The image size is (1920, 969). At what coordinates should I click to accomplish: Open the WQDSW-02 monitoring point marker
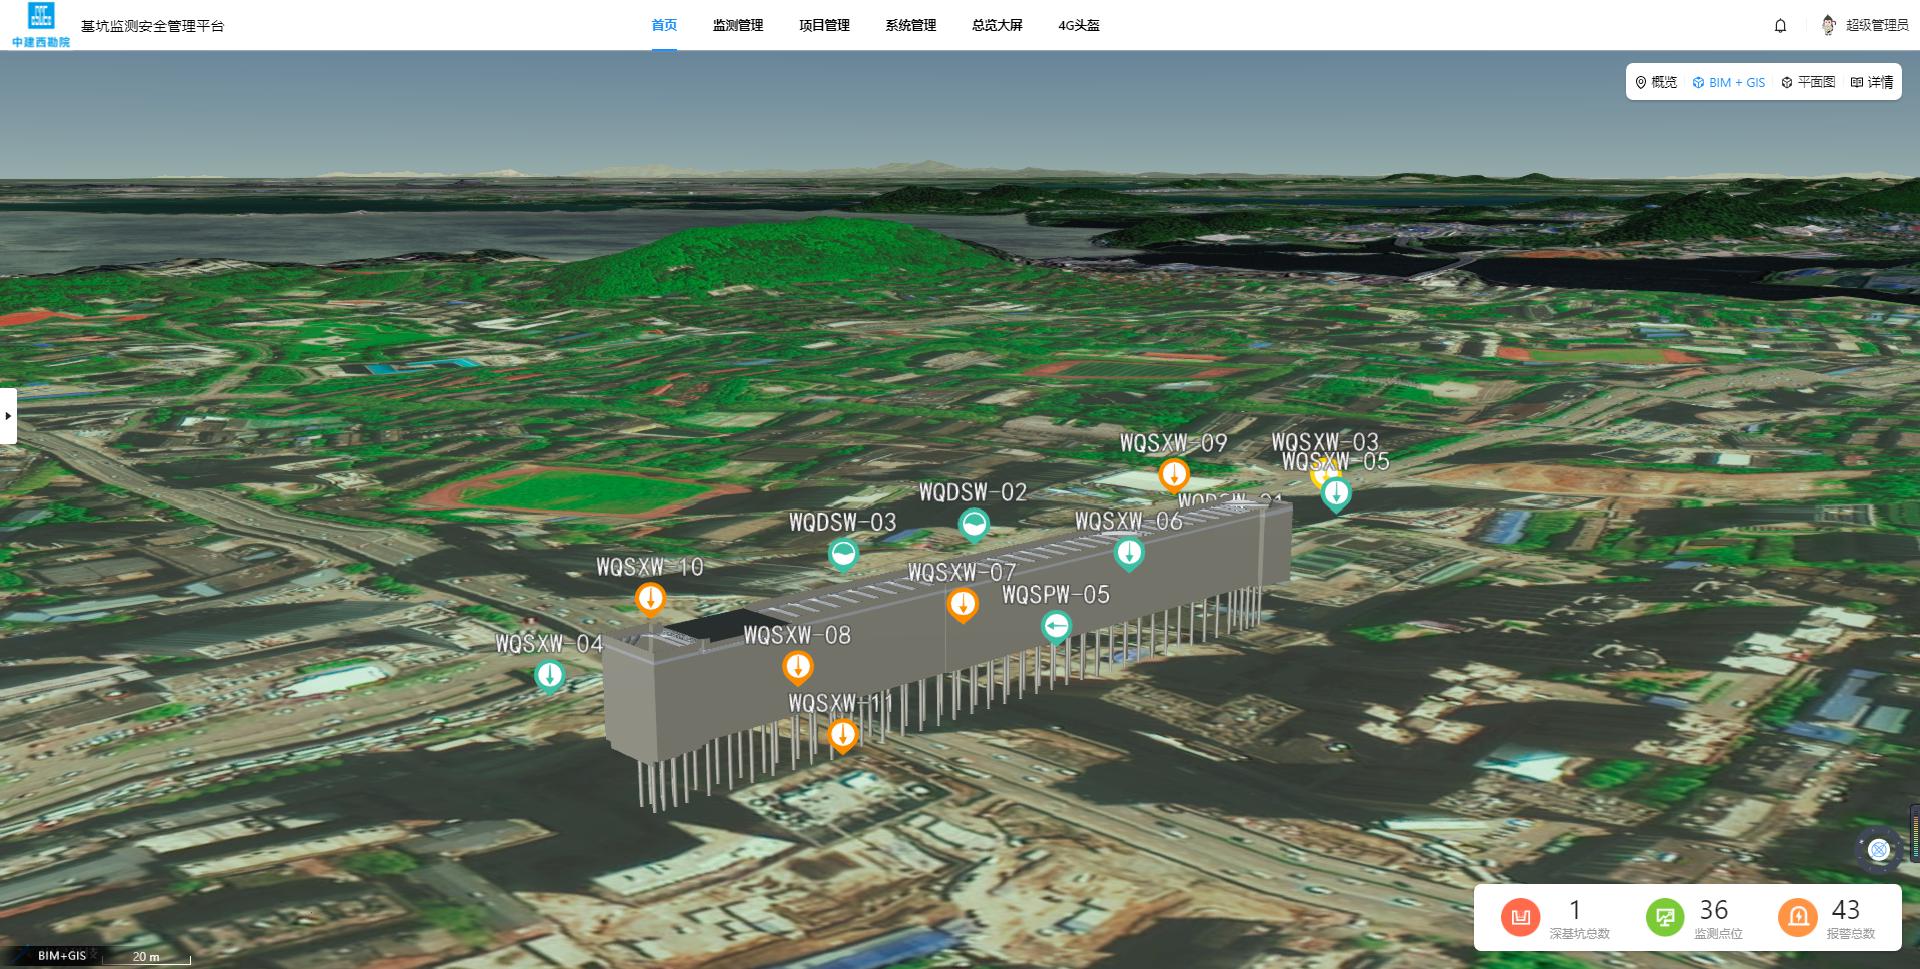pos(973,524)
